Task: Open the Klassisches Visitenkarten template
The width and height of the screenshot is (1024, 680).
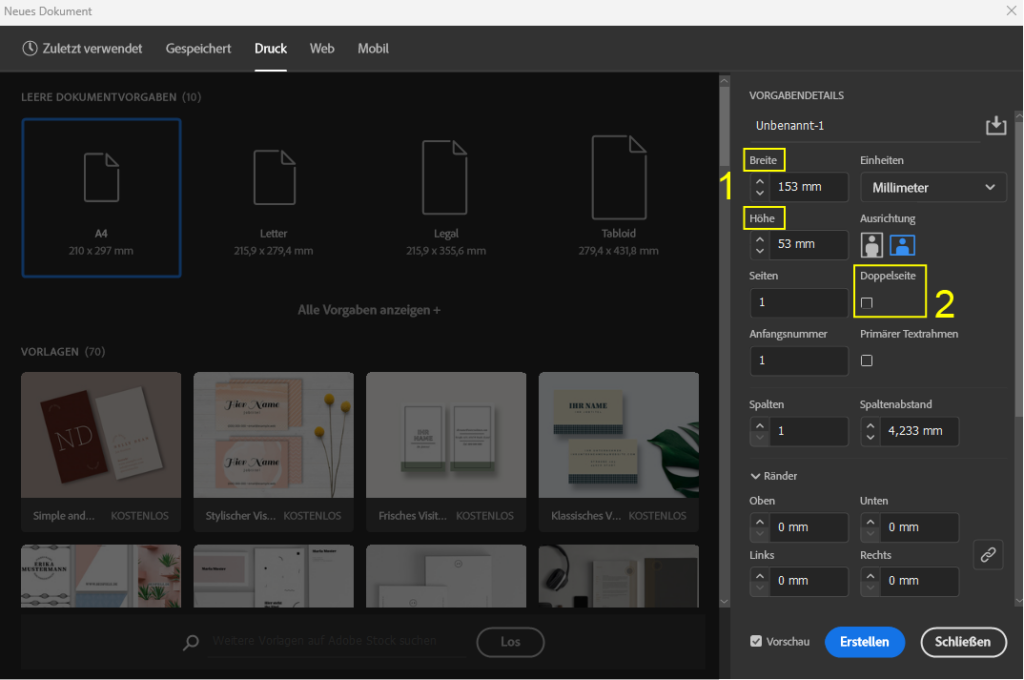Action: point(618,435)
